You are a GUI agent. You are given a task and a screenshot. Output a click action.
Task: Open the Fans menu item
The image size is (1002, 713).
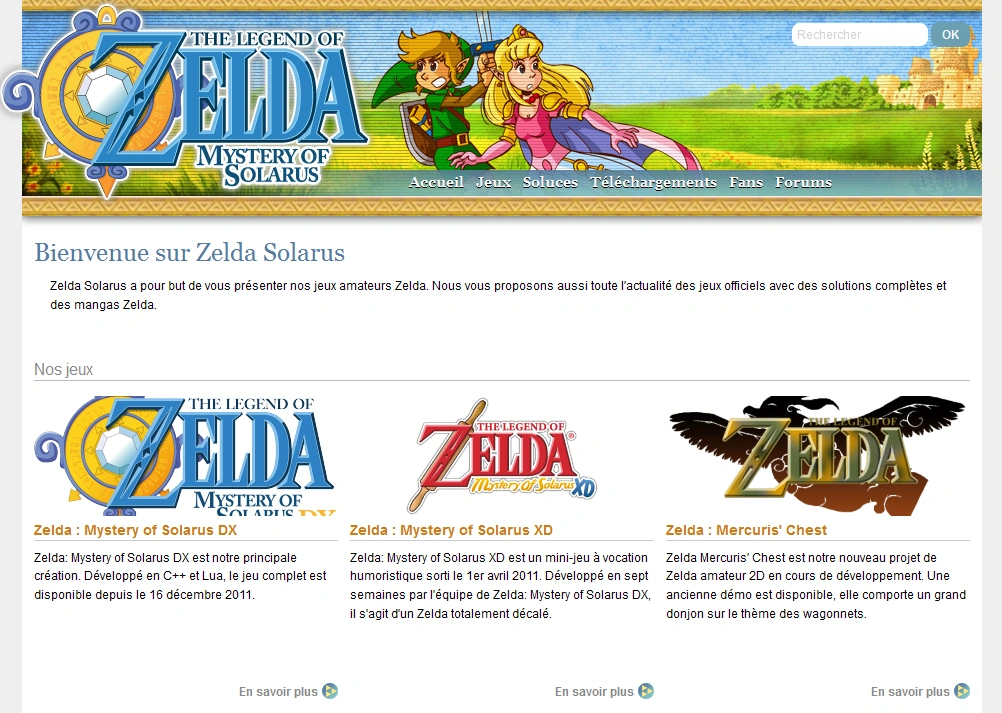746,182
